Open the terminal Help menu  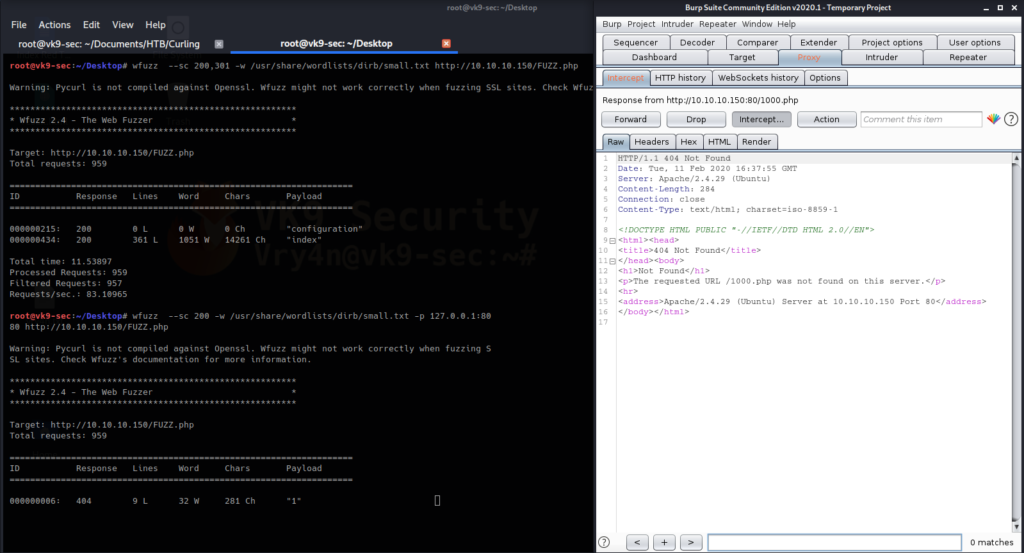pyautogui.click(x=155, y=25)
